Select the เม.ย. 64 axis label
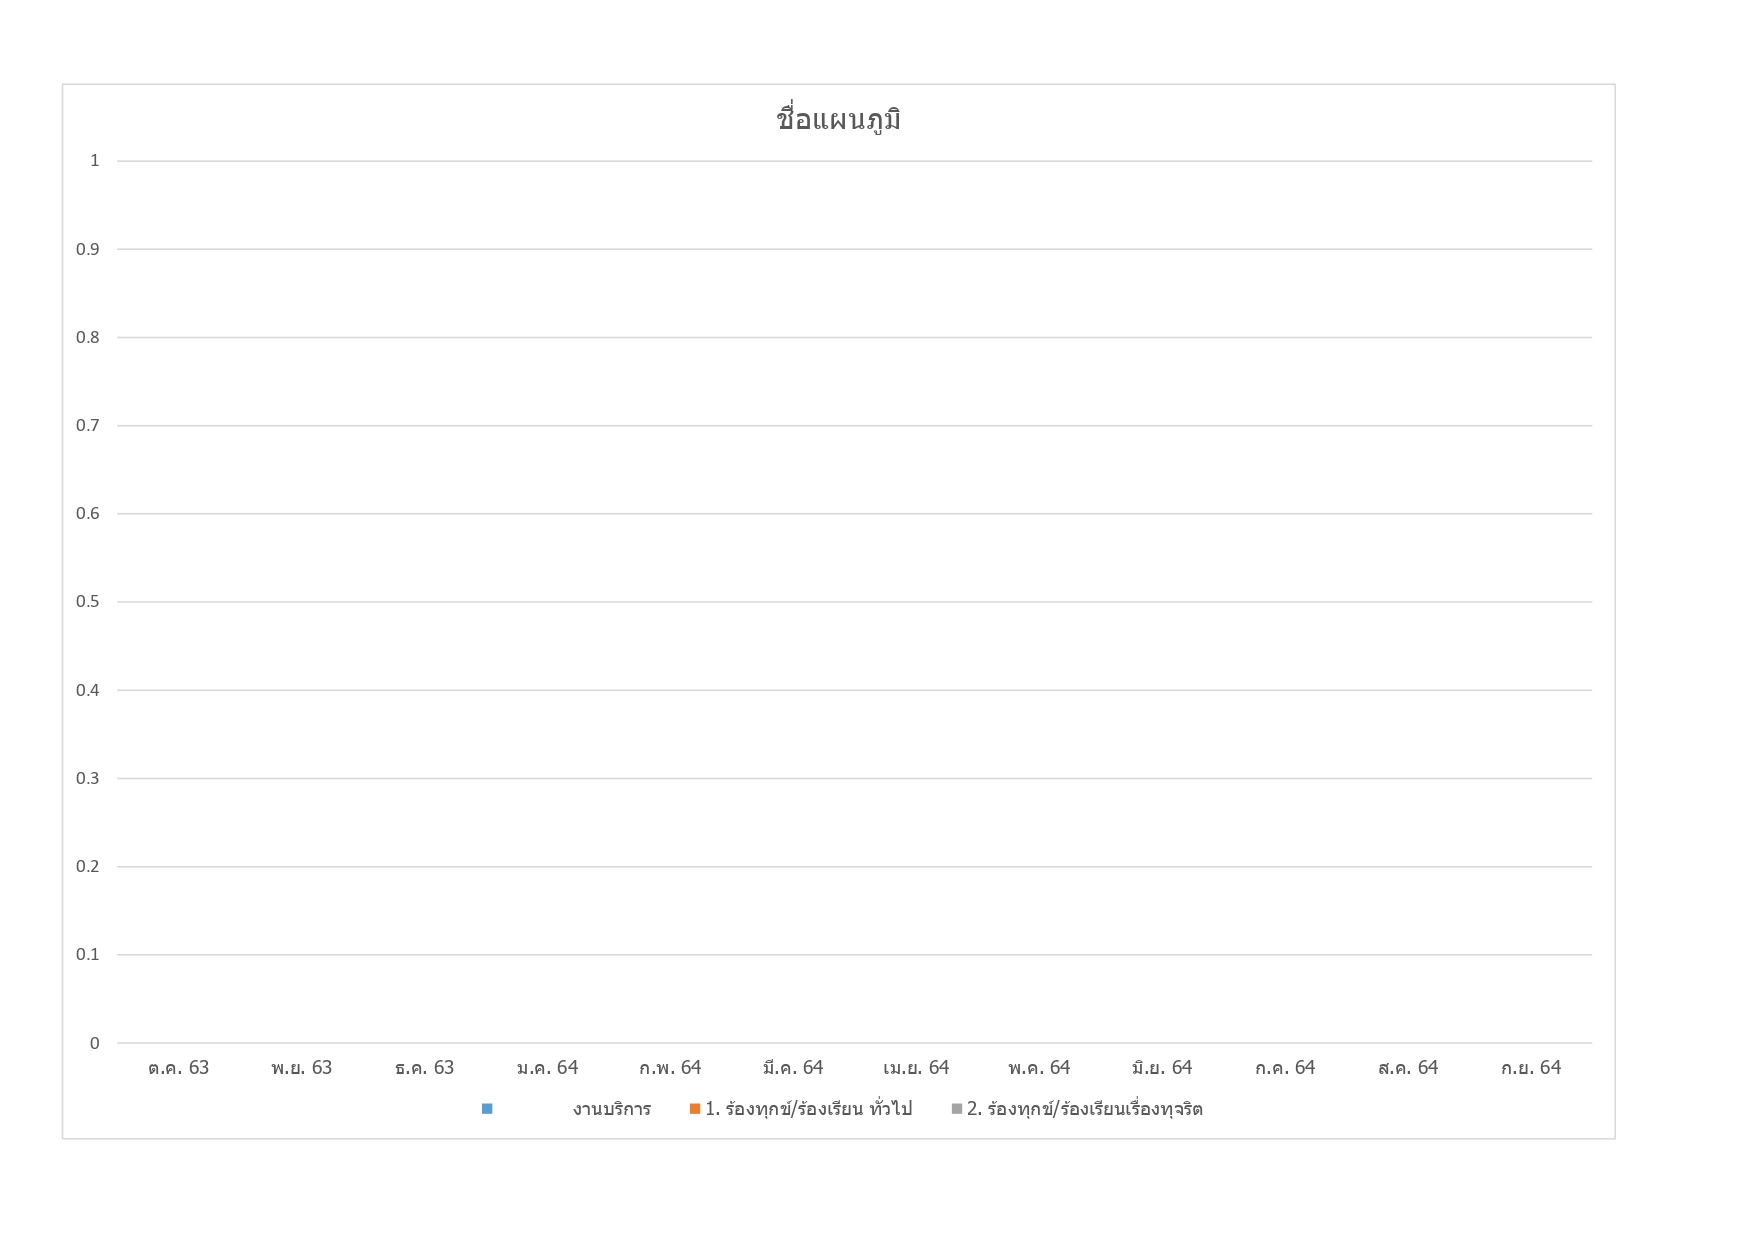 pyautogui.click(x=916, y=1068)
